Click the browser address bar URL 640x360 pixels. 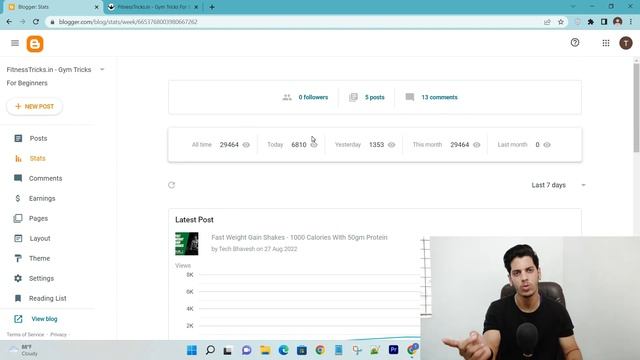point(128,22)
